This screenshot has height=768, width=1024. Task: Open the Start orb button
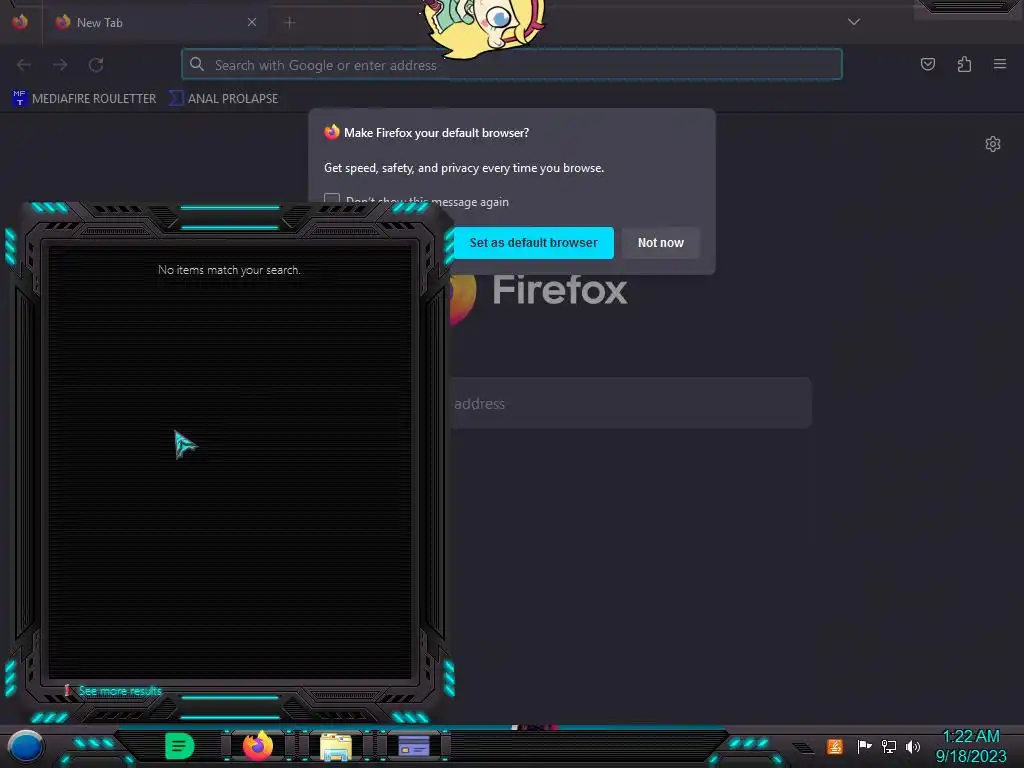click(25, 746)
